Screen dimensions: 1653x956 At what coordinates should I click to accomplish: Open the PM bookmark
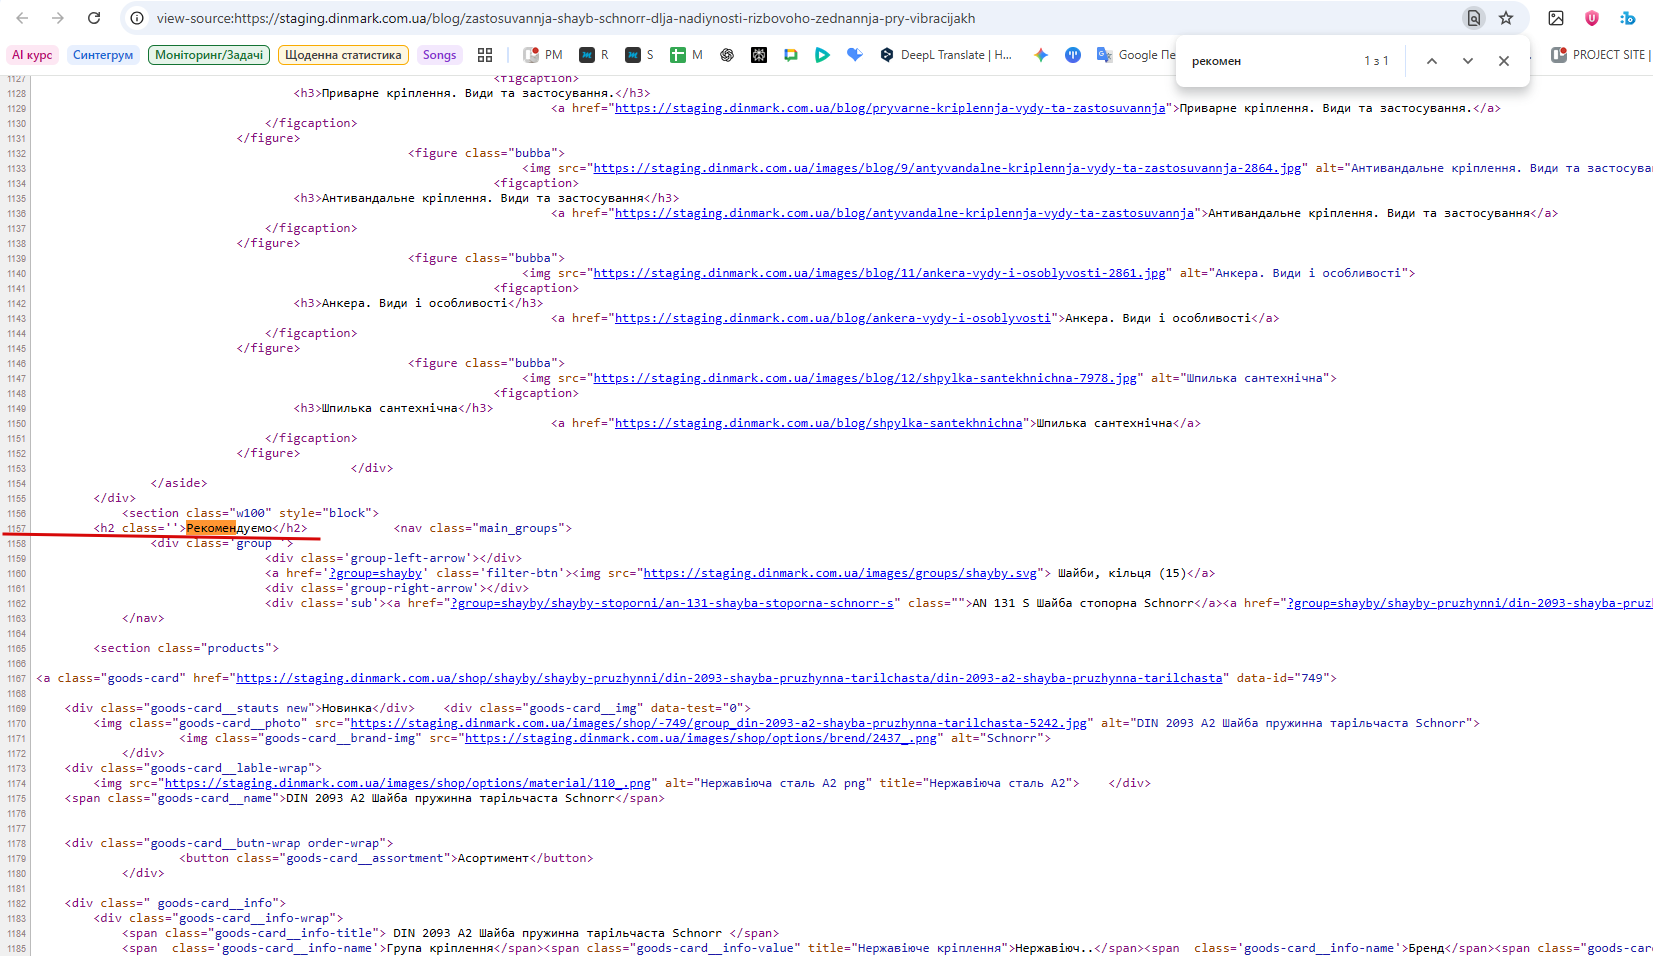[x=543, y=55]
